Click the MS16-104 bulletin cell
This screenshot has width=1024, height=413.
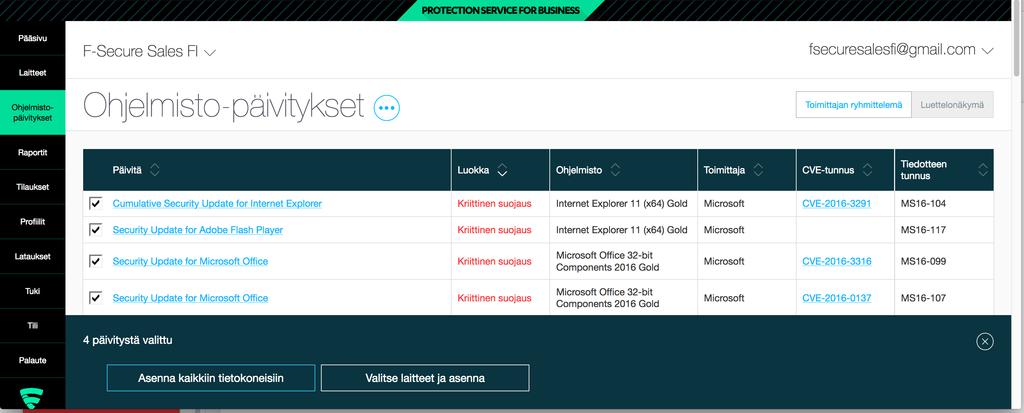[944, 203]
